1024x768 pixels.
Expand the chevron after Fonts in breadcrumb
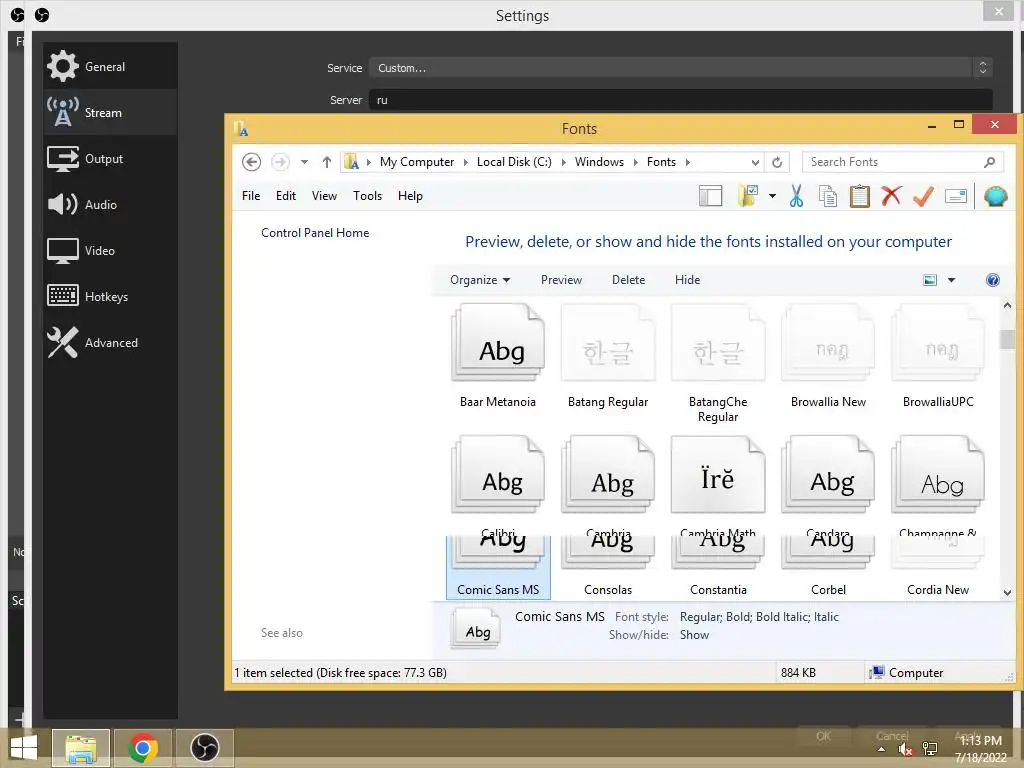pos(688,162)
